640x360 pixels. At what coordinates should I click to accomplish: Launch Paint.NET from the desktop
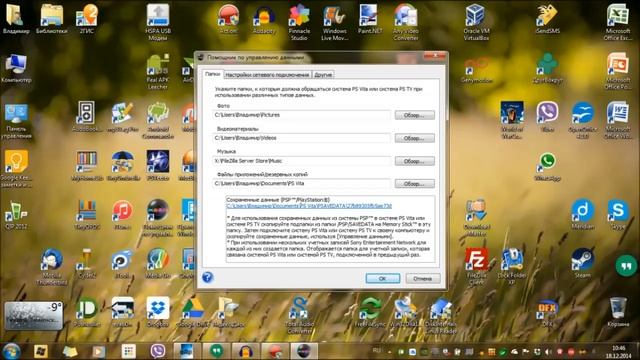click(370, 19)
